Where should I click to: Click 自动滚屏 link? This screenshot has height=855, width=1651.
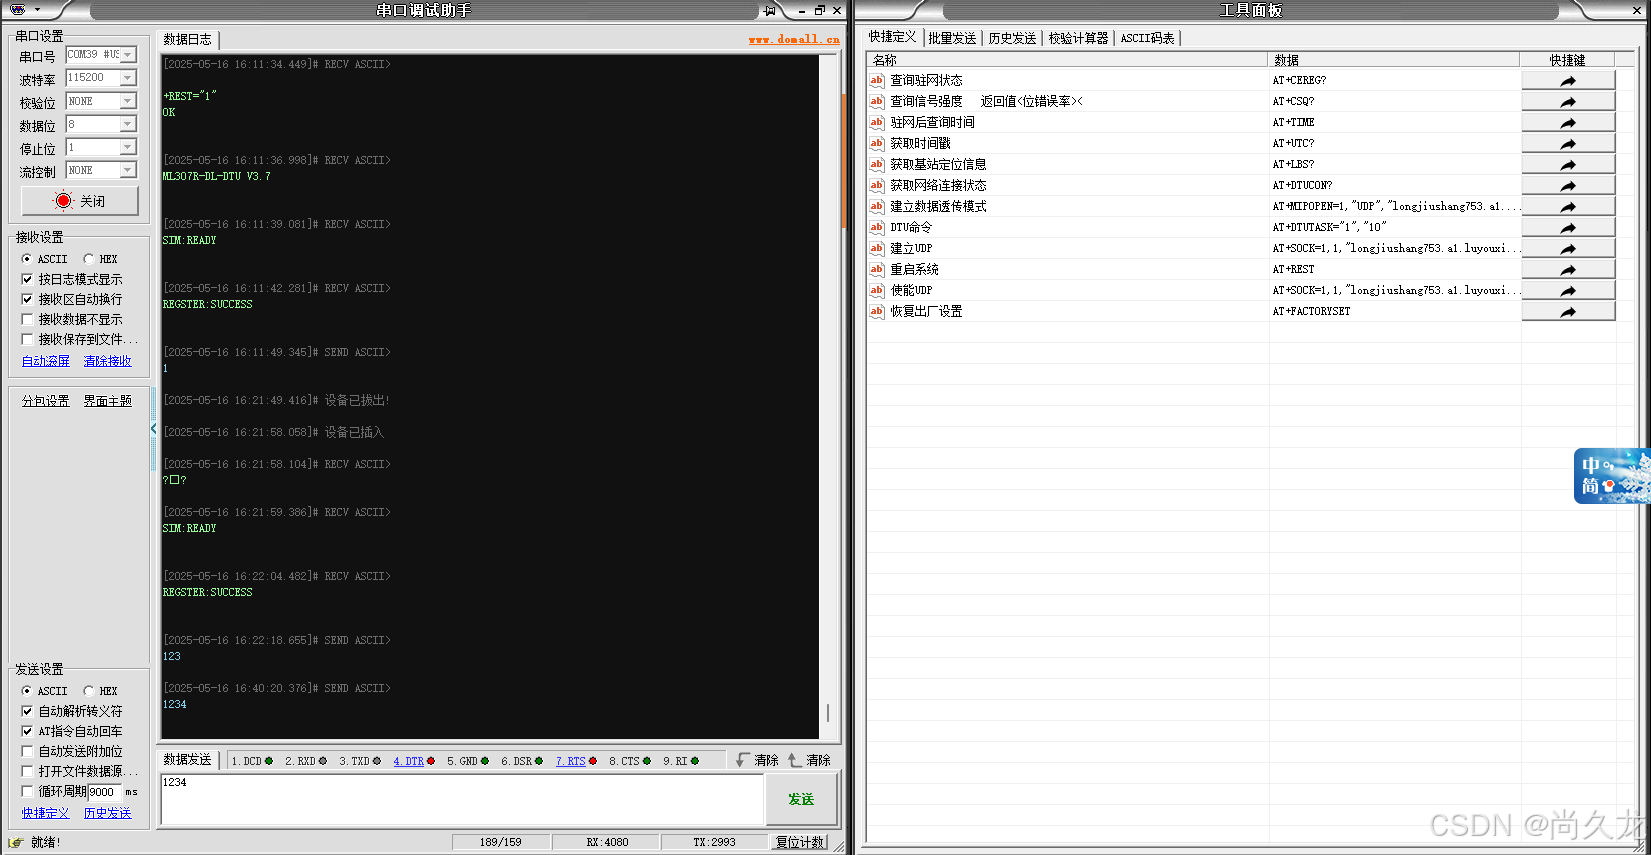pyautogui.click(x=46, y=361)
